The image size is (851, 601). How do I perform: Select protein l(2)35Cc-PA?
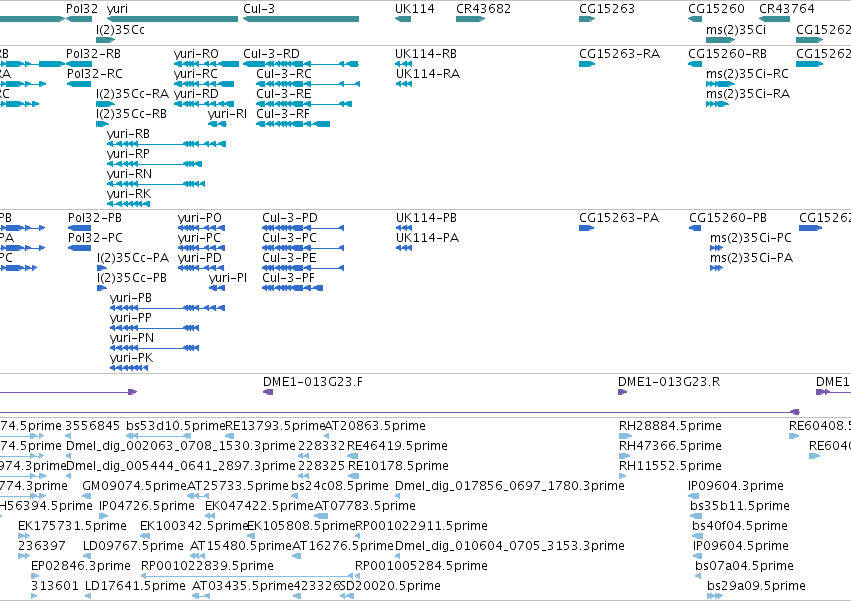(133, 258)
